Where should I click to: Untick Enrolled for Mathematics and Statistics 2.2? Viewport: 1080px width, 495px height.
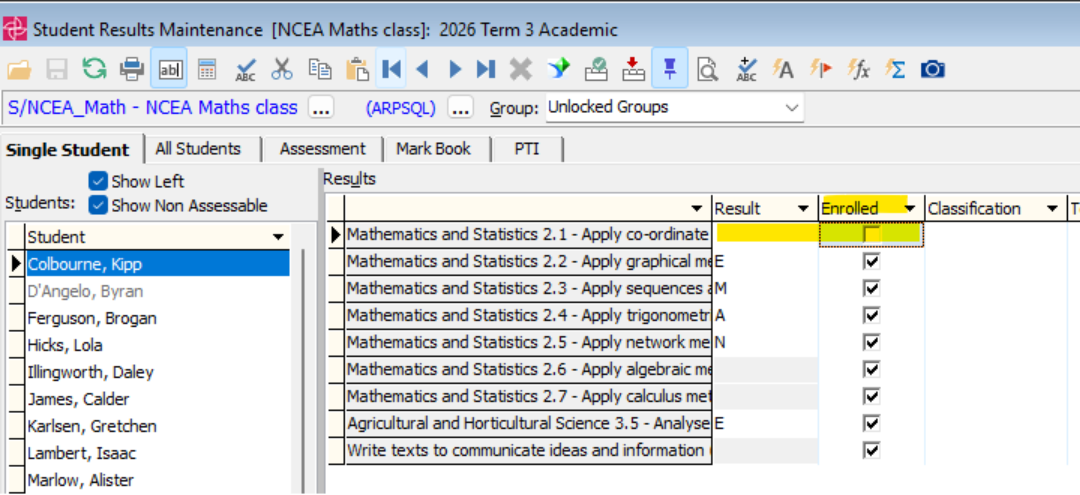(872, 262)
